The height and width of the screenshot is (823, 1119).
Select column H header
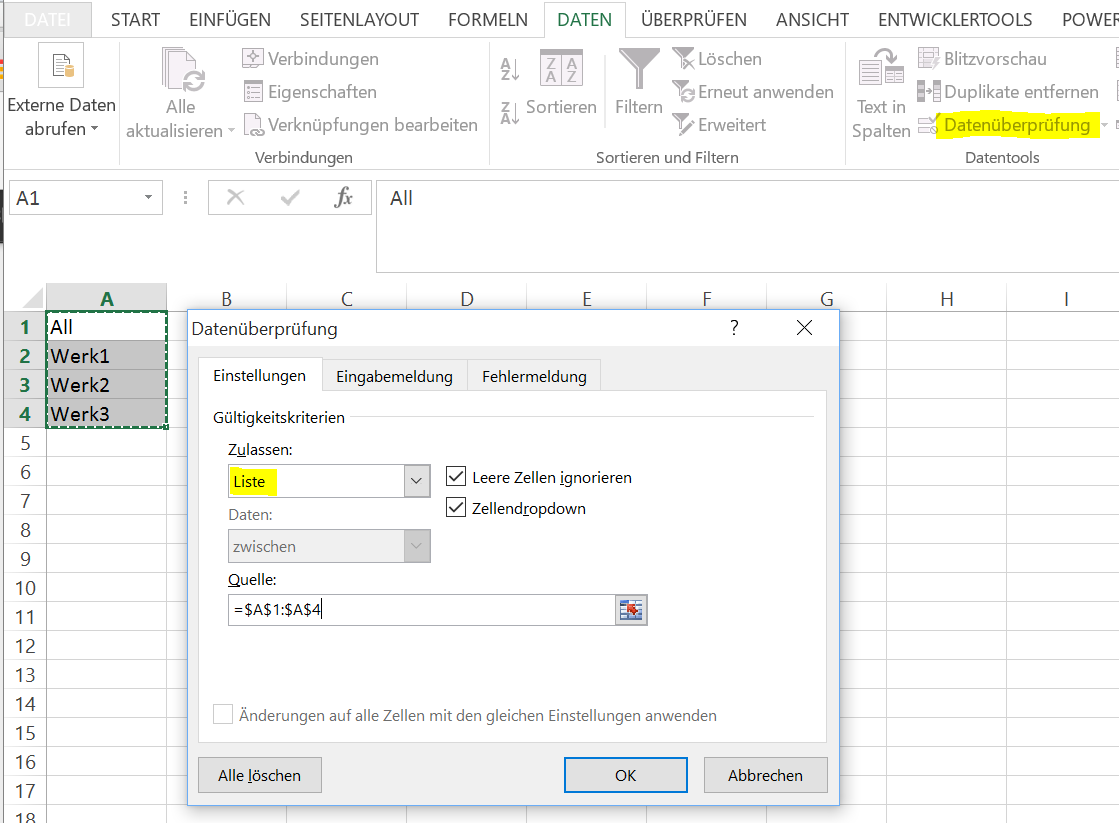(x=946, y=298)
